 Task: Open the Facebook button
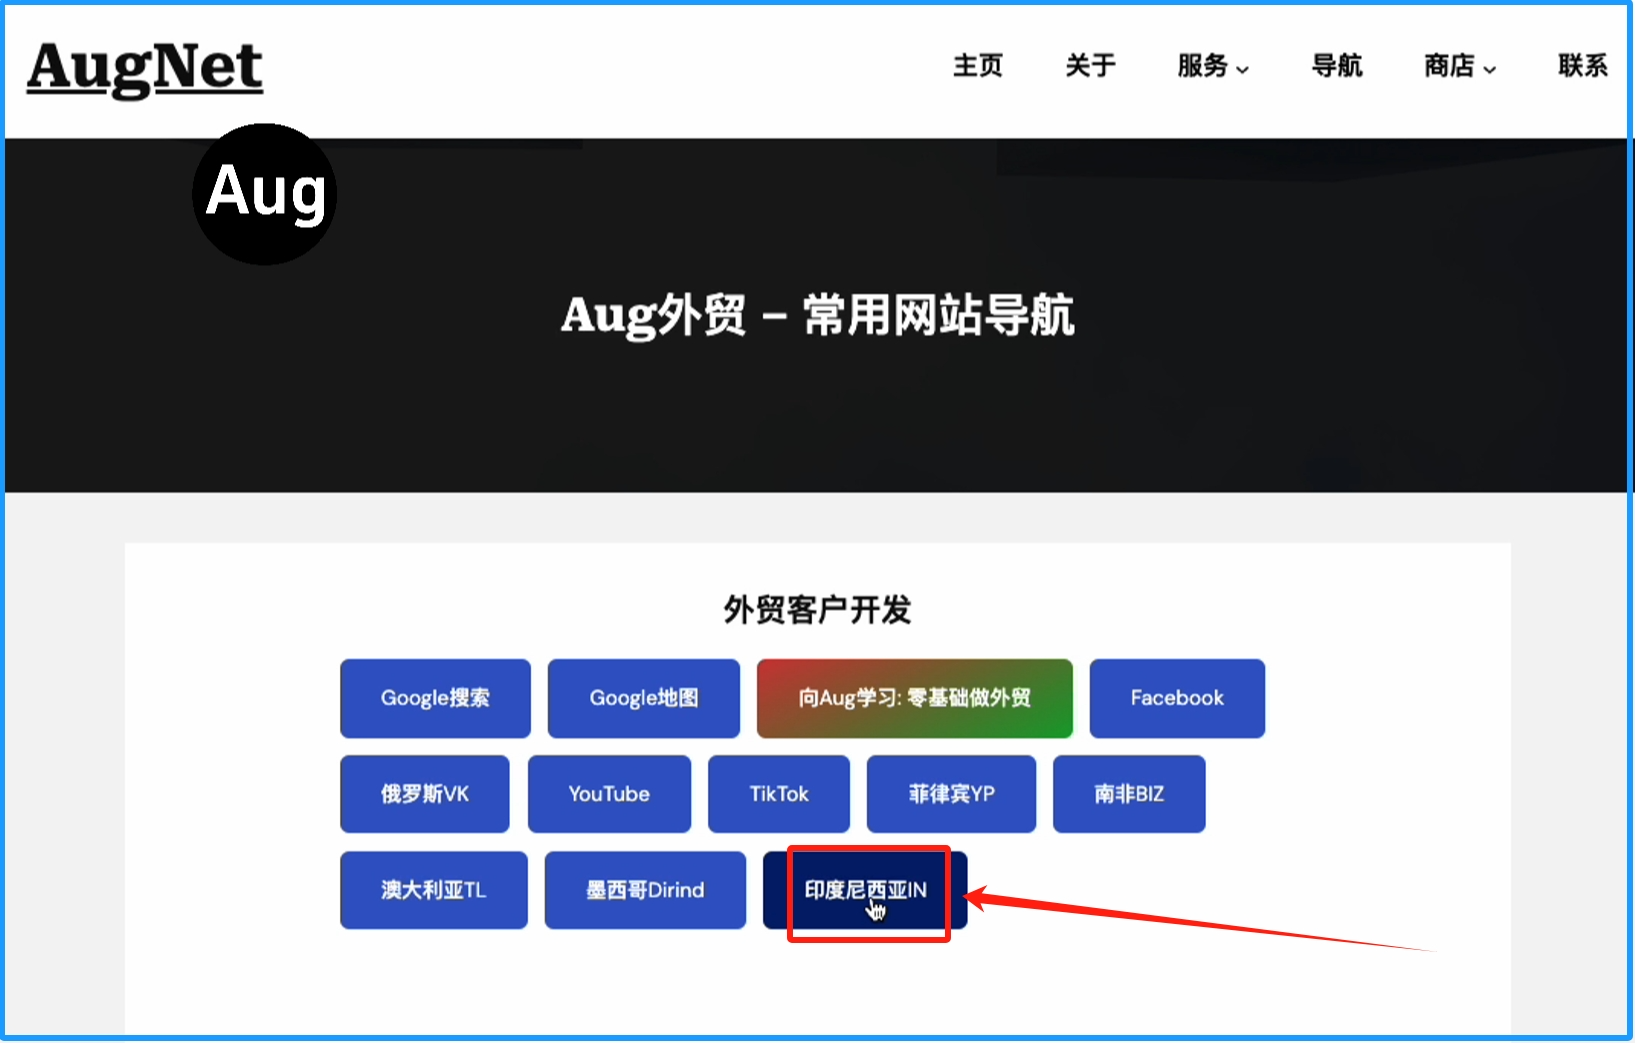pyautogui.click(x=1177, y=698)
